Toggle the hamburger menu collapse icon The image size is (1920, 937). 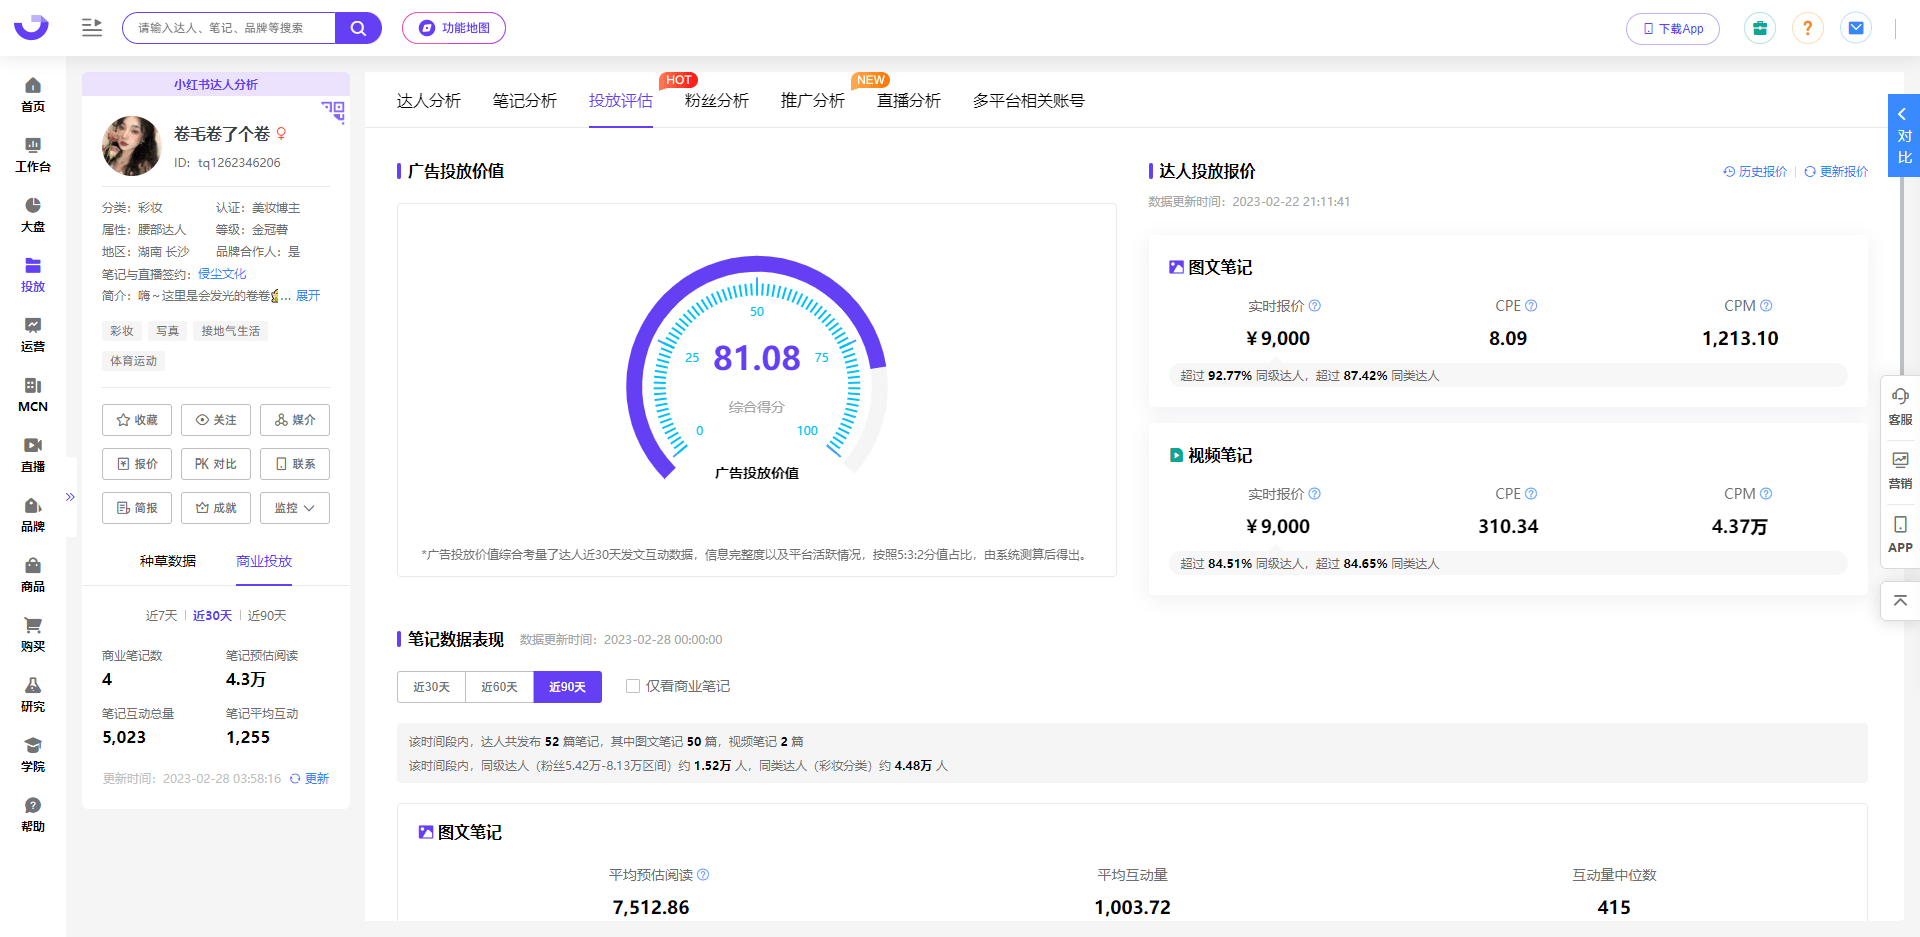click(x=92, y=28)
